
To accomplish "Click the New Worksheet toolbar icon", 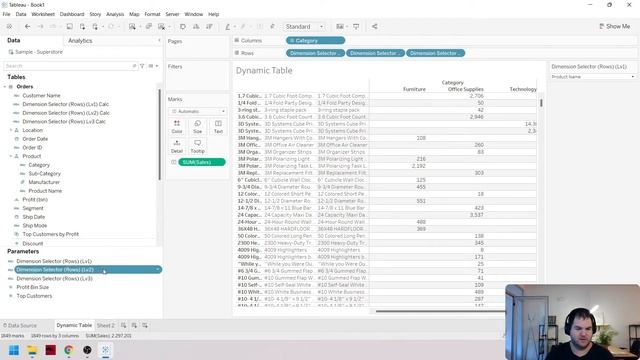I will [132, 27].
